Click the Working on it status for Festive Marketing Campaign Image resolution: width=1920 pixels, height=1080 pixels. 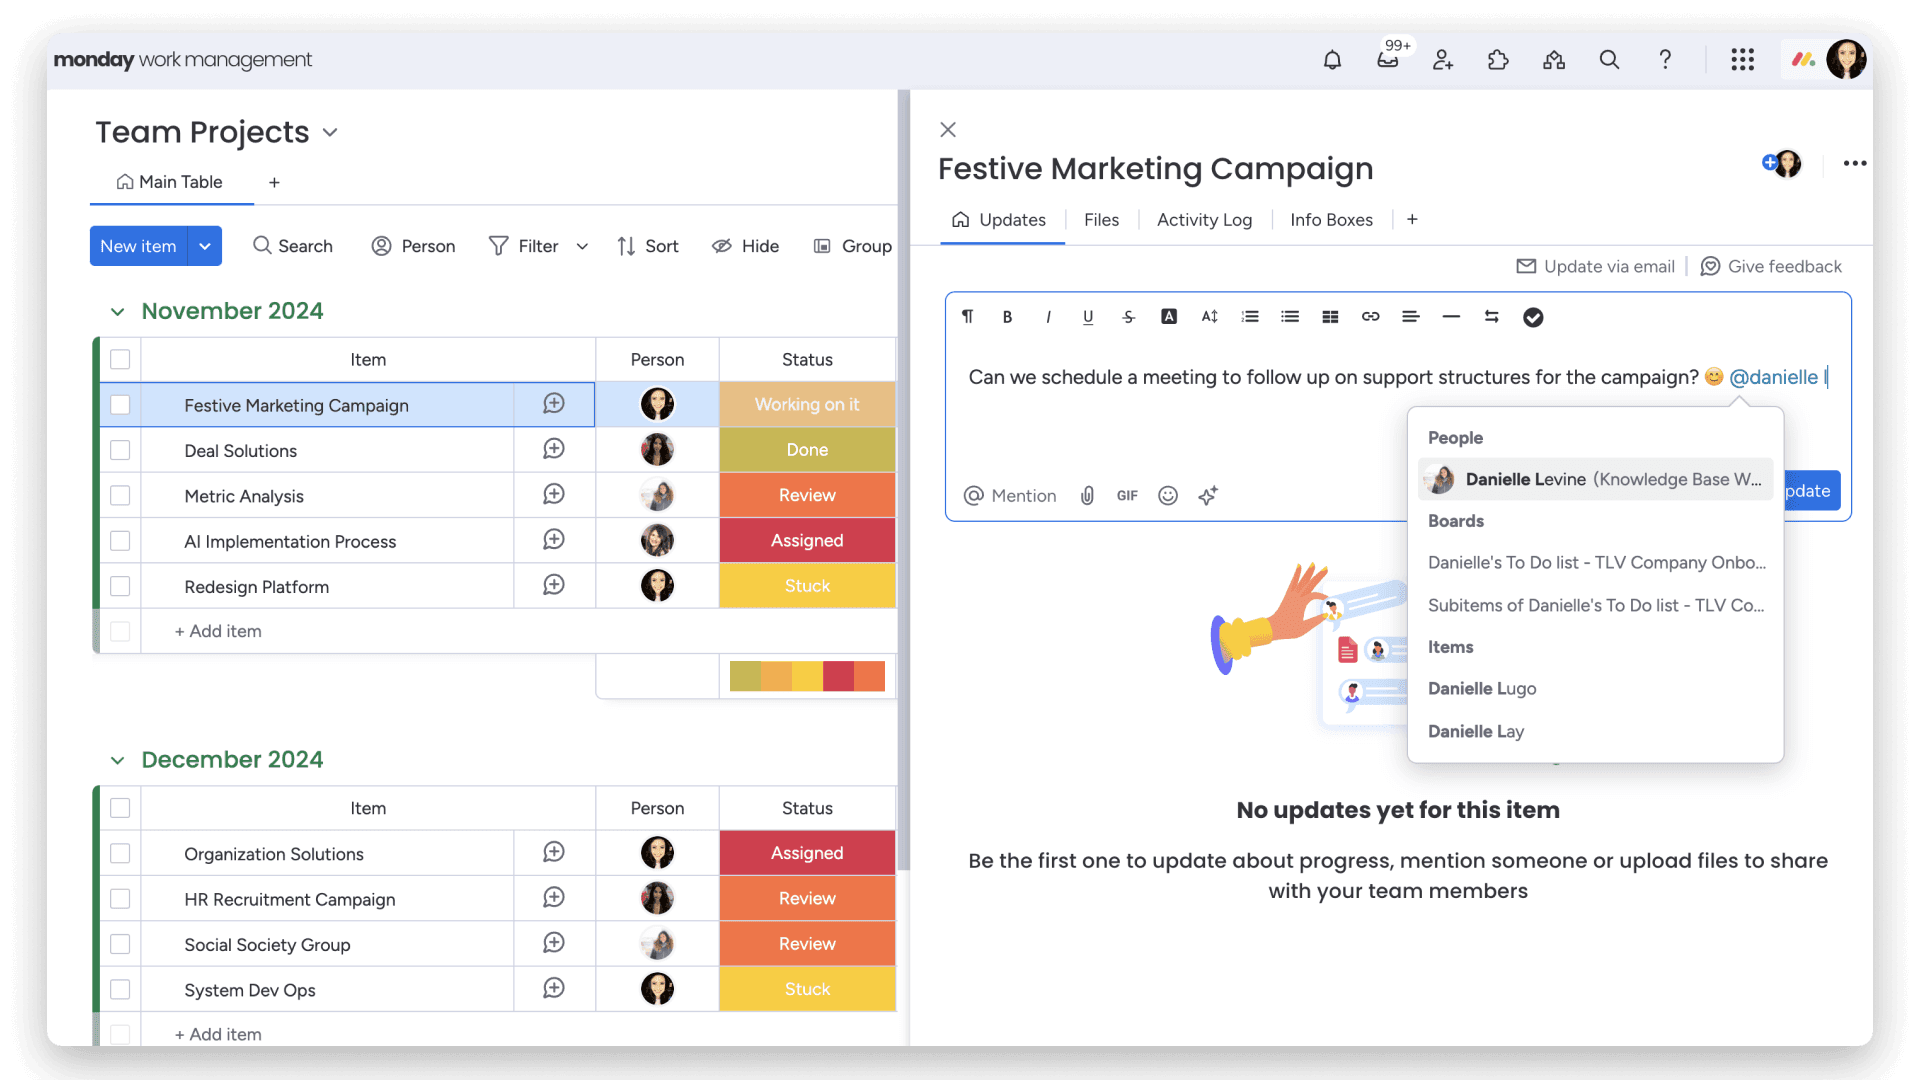point(806,404)
